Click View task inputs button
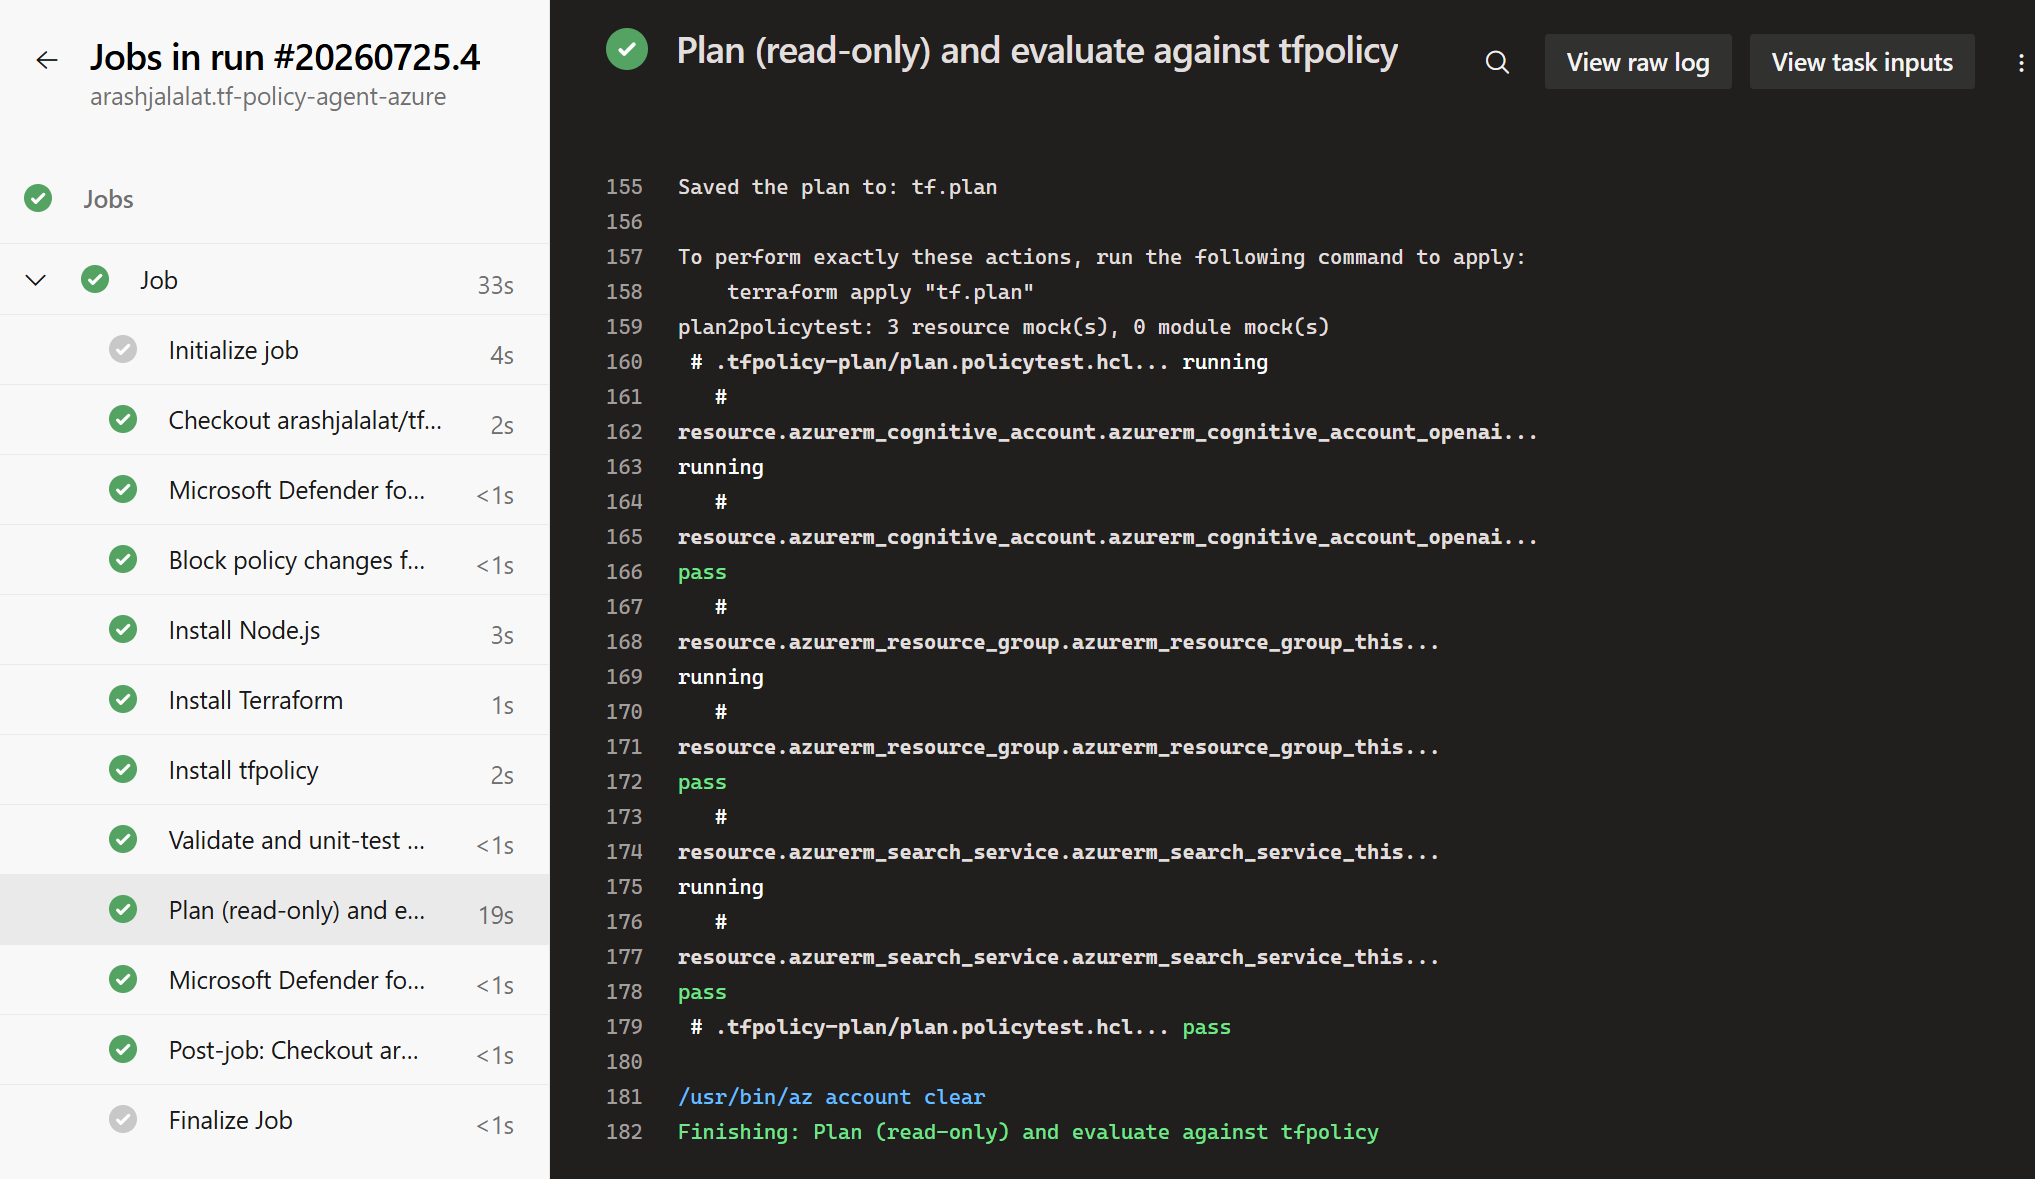Viewport: 2035px width, 1179px height. click(1862, 62)
